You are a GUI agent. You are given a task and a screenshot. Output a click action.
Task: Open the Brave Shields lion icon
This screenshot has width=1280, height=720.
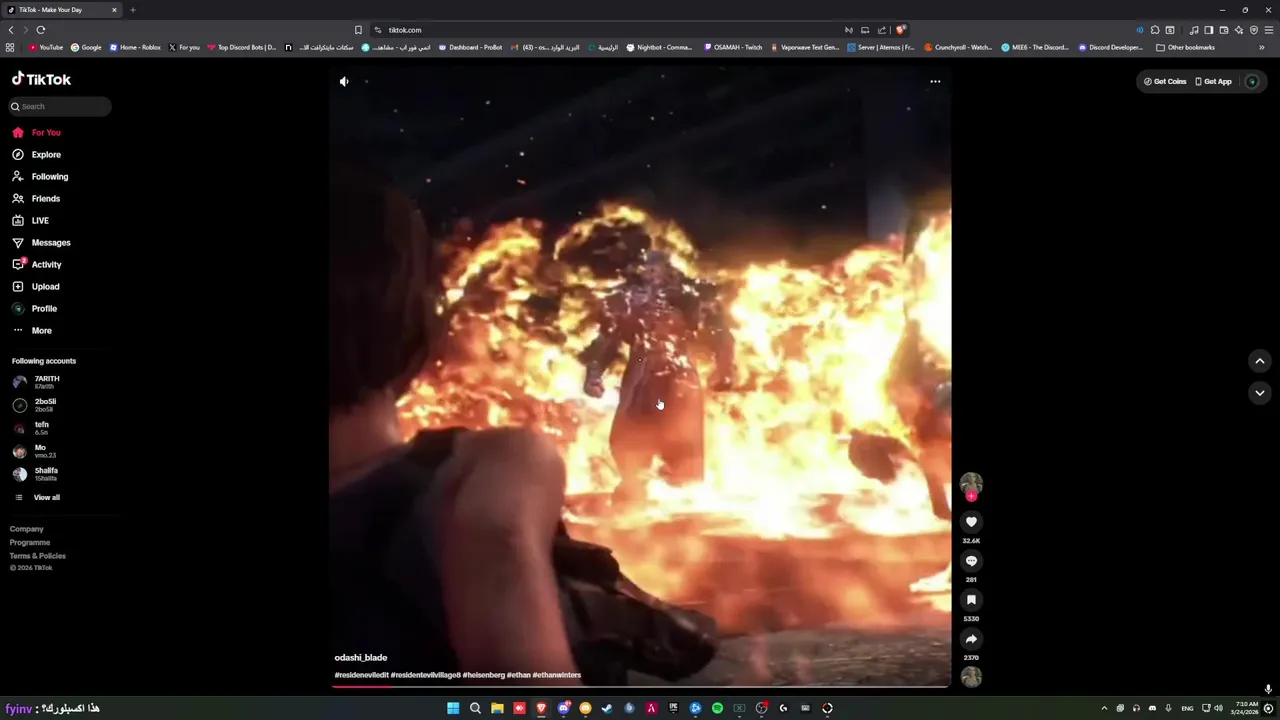tap(901, 30)
